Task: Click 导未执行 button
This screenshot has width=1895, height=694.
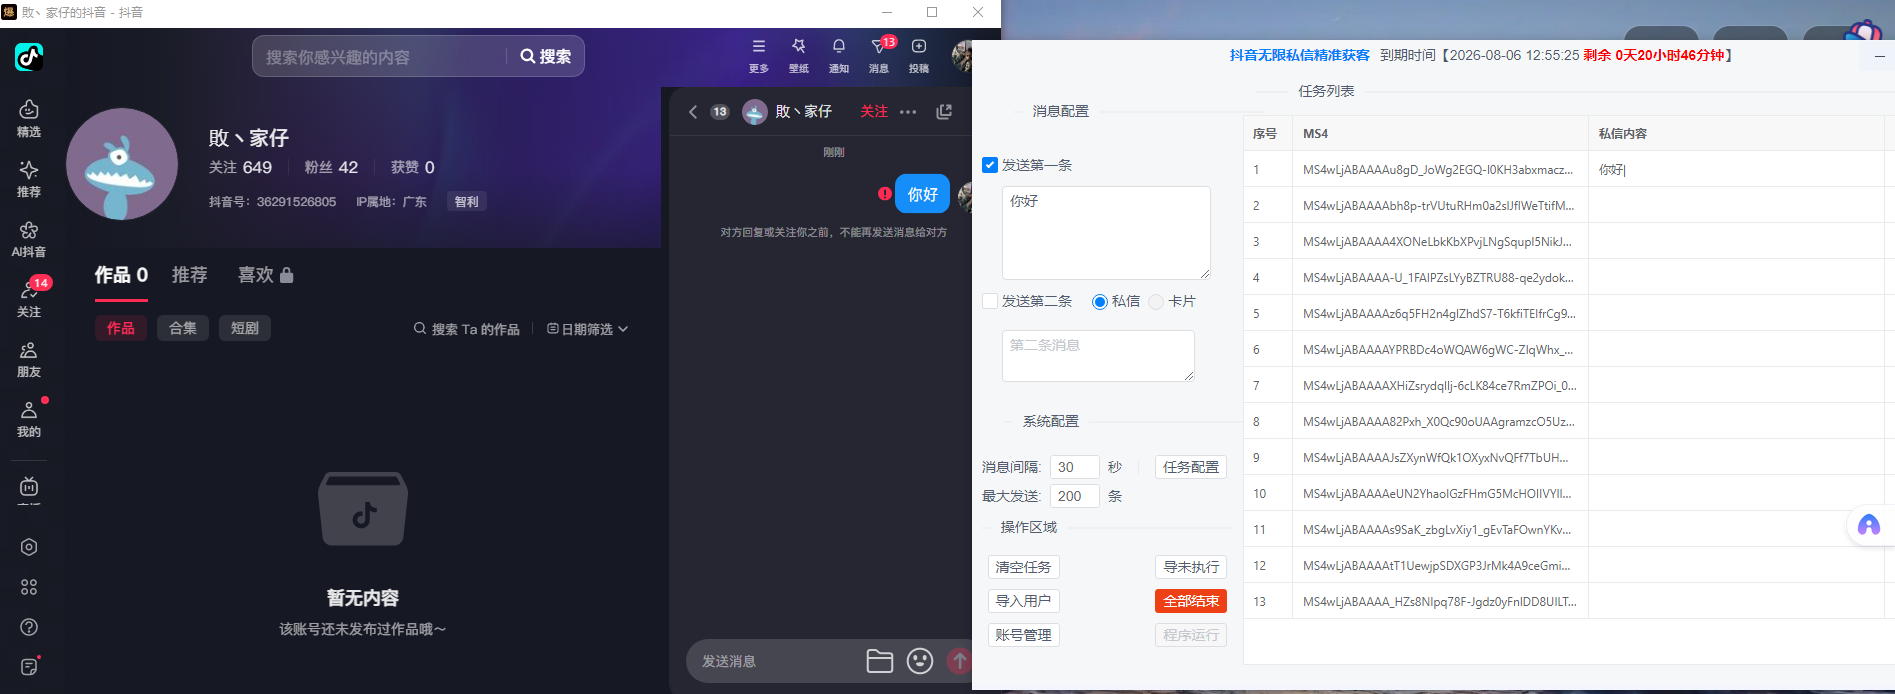Action: pyautogui.click(x=1191, y=567)
